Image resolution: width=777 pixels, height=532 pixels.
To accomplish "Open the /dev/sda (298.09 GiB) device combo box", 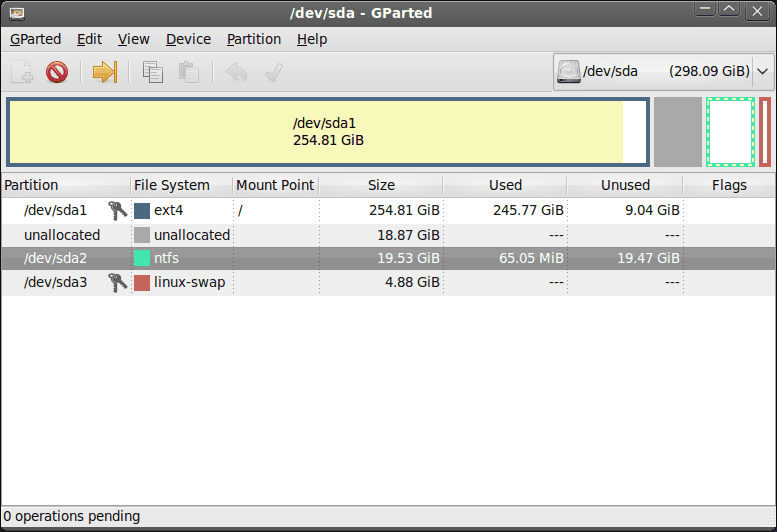I will tap(663, 71).
